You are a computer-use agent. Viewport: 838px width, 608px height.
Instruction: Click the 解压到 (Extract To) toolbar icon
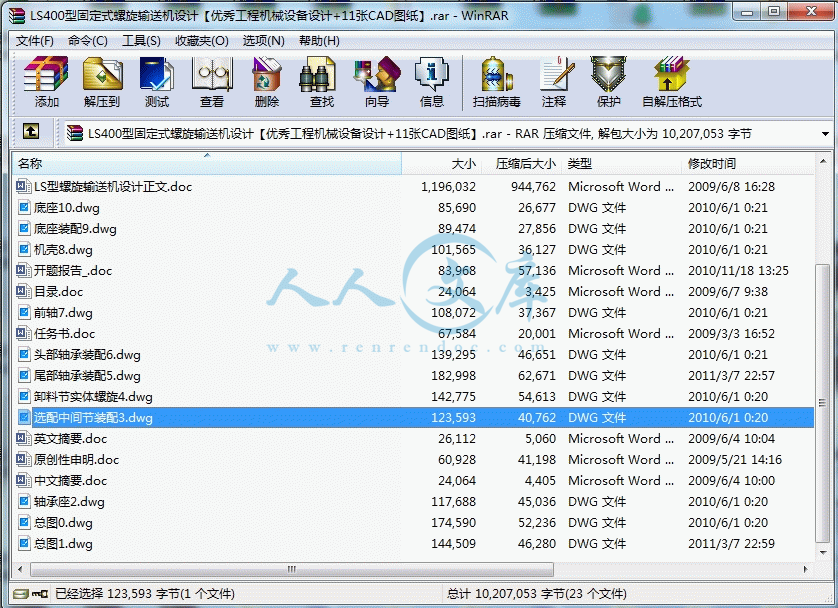[x=102, y=82]
